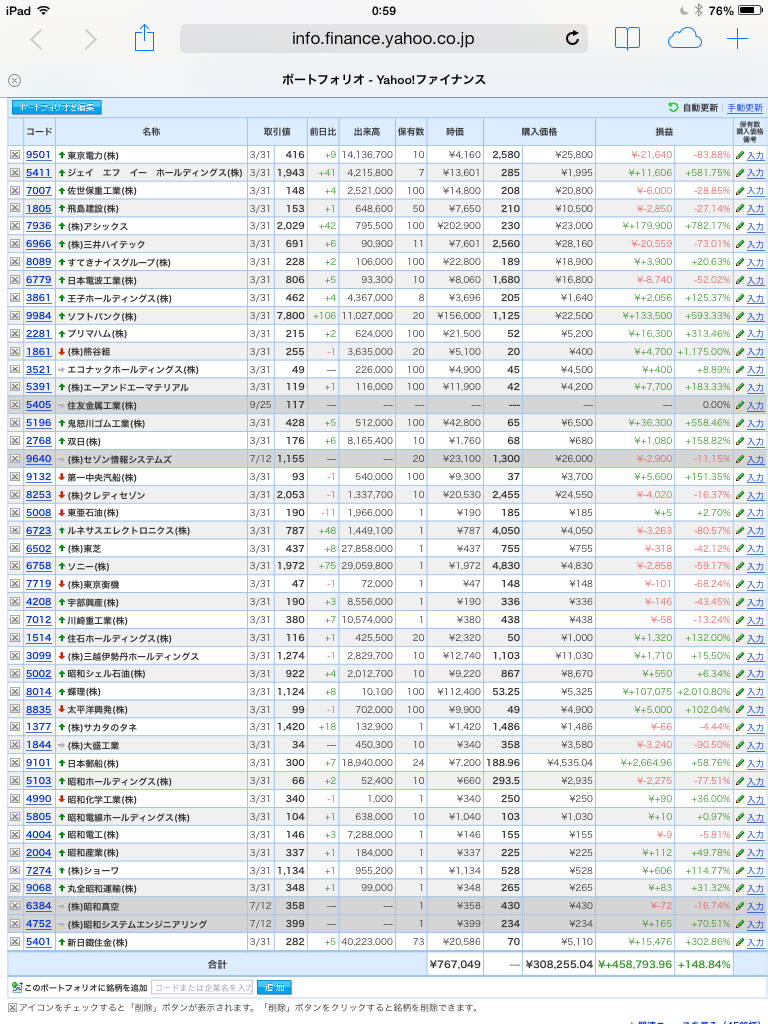Open the Safari bookmarks book icon
Image resolution: width=768 pixels, height=1024 pixels.
pyautogui.click(x=627, y=39)
